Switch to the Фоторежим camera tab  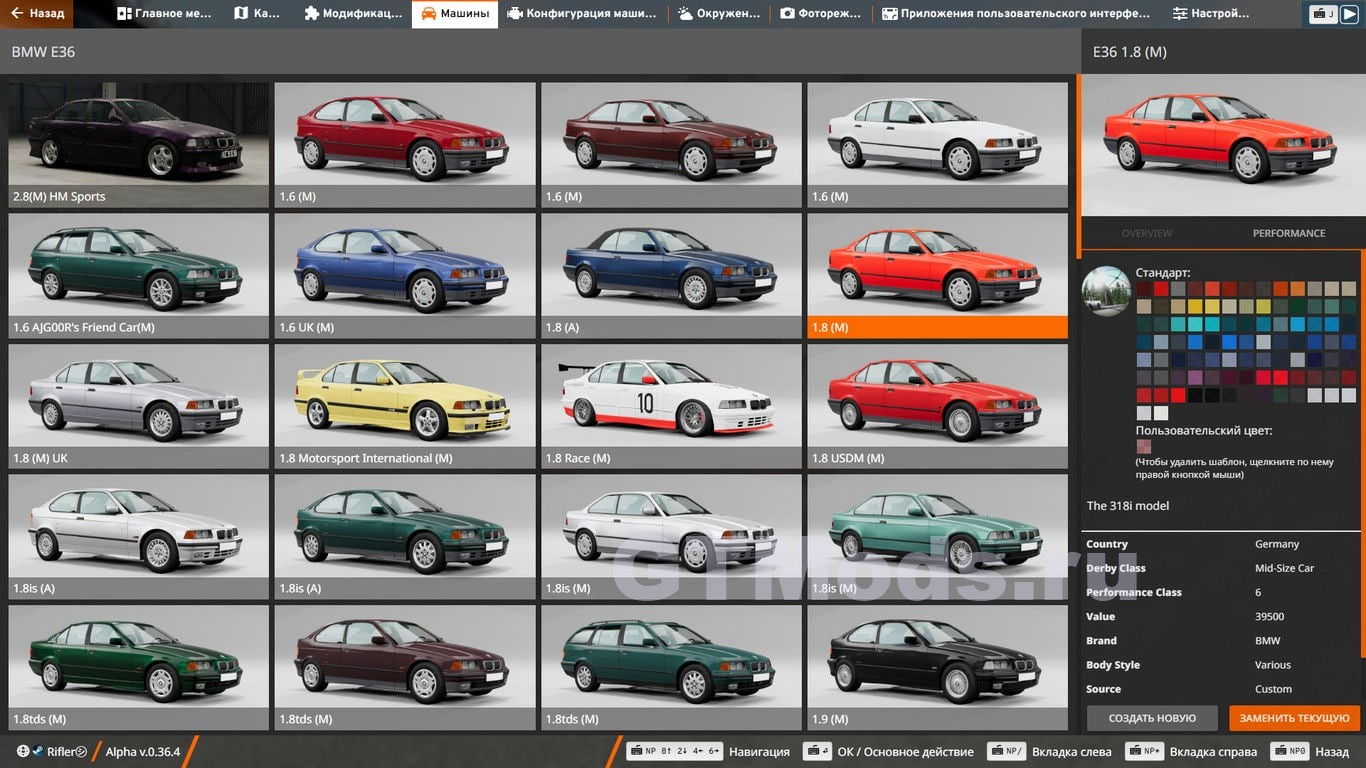click(x=821, y=14)
